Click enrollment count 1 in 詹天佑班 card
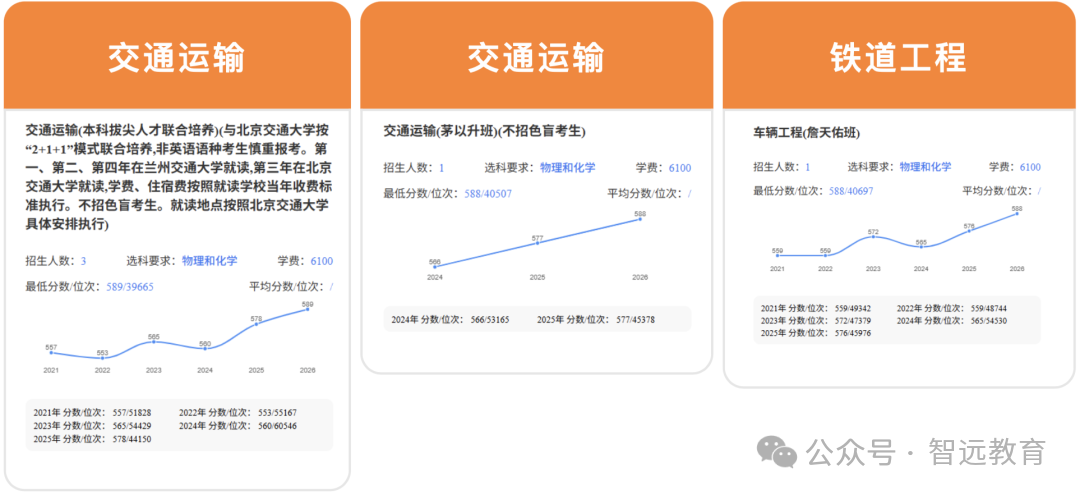This screenshot has width=1080, height=495. (x=808, y=167)
